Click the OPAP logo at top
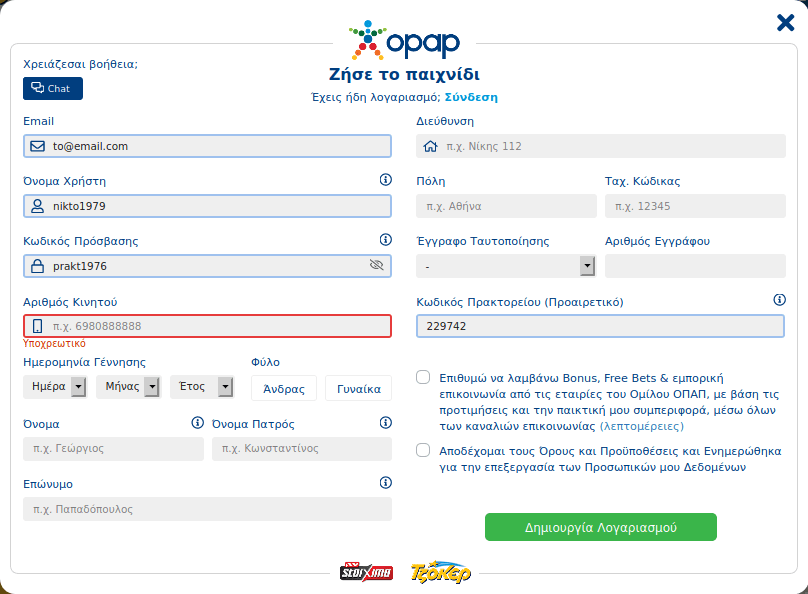 (x=404, y=40)
